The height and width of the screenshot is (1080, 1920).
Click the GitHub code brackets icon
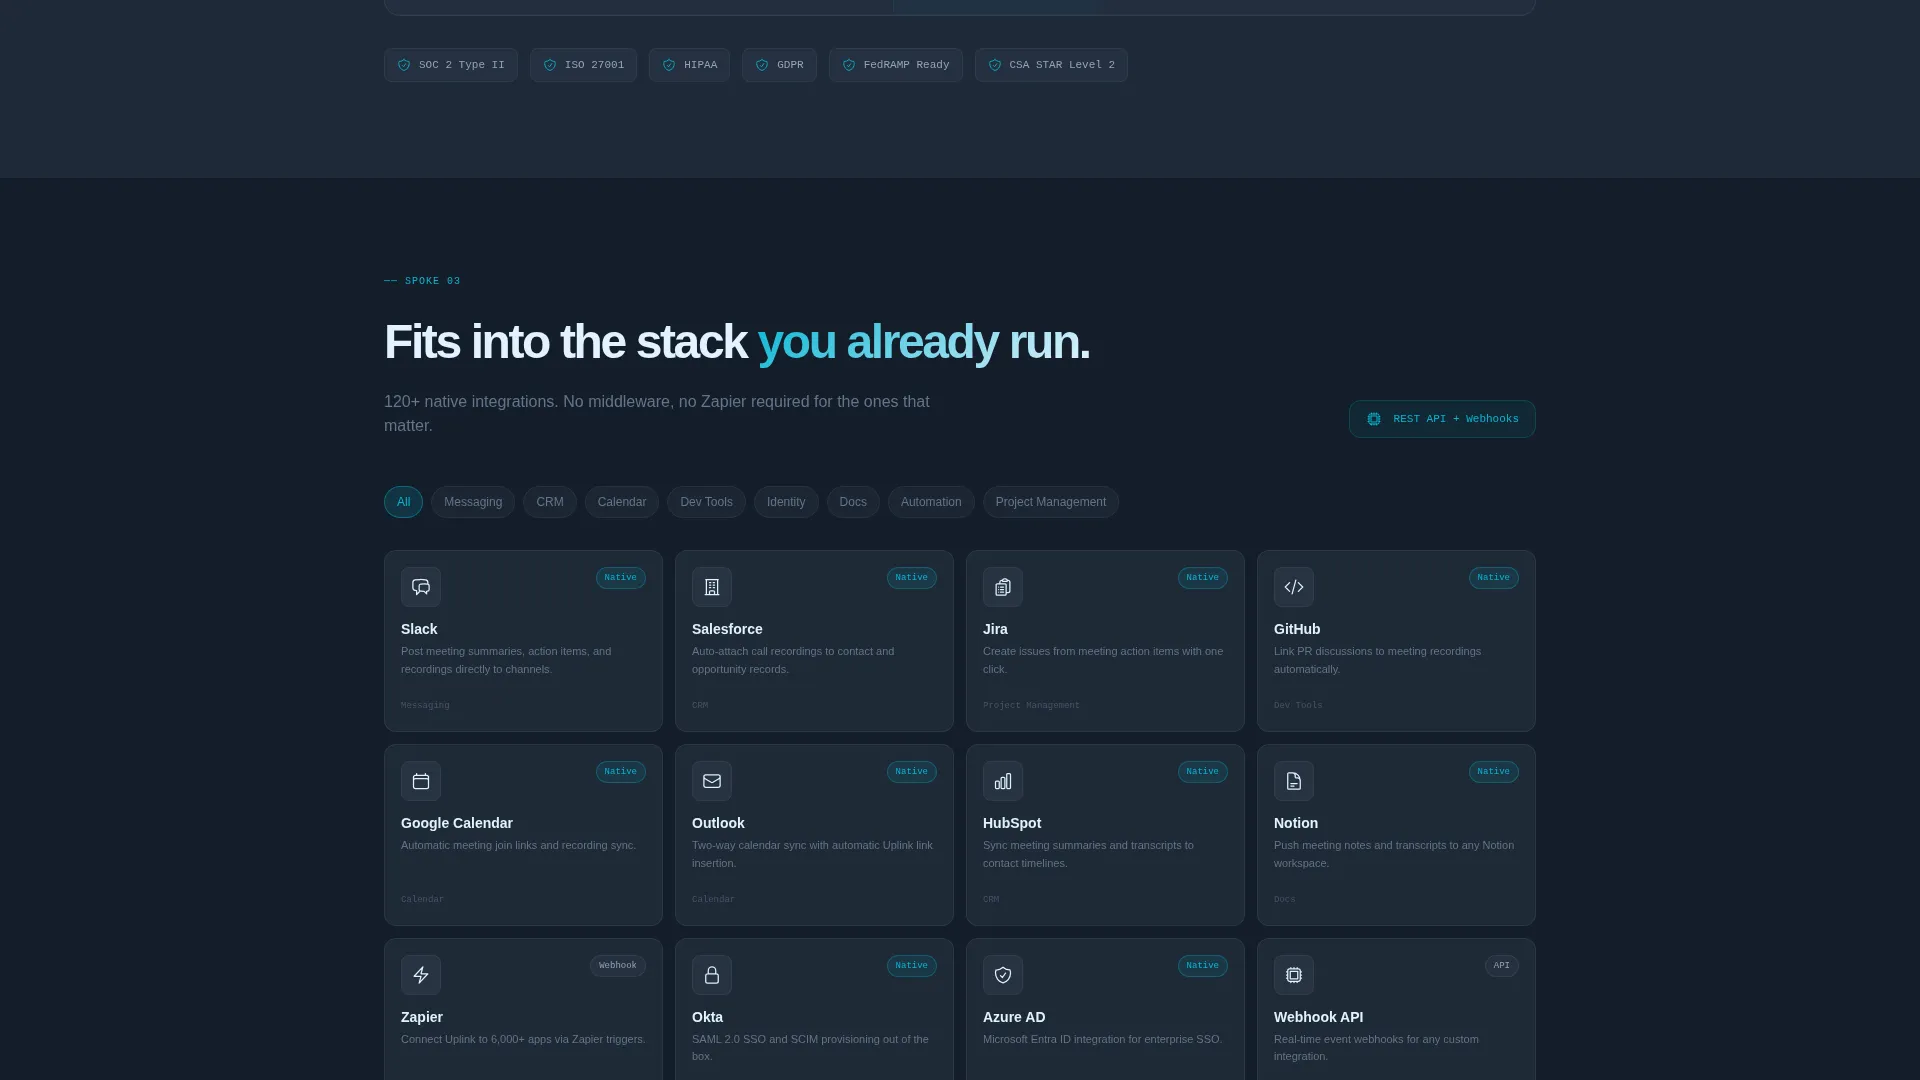tap(1294, 587)
